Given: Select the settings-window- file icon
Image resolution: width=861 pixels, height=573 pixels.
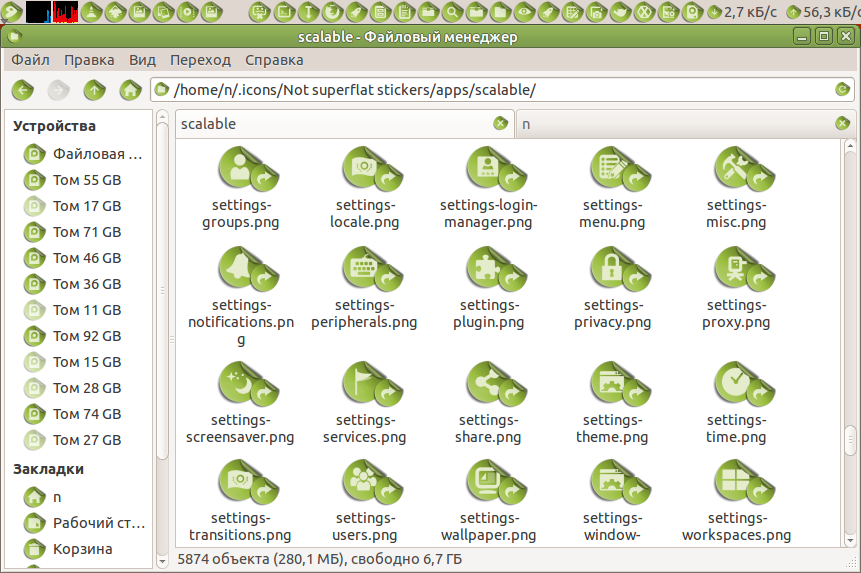Looking at the screenshot, I should point(619,482).
